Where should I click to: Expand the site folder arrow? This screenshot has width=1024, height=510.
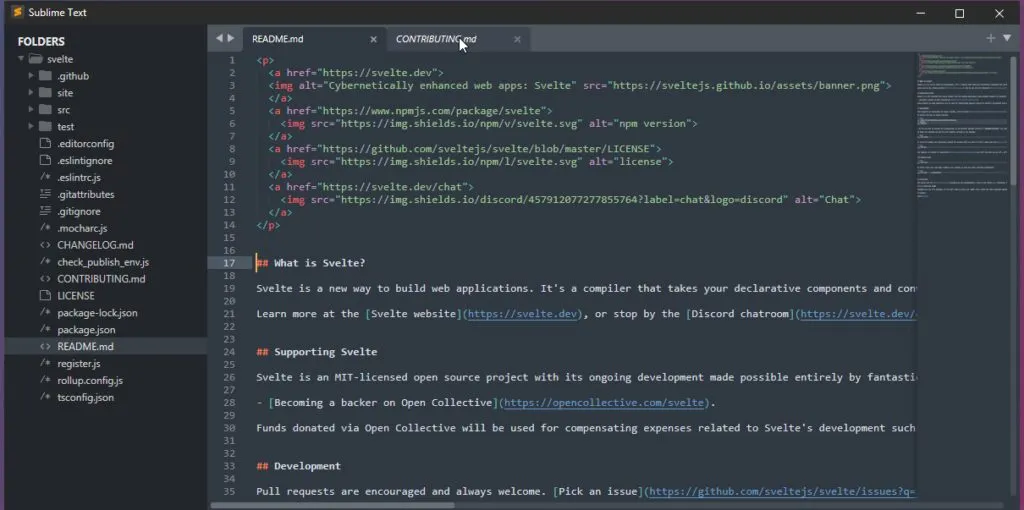pos(31,93)
